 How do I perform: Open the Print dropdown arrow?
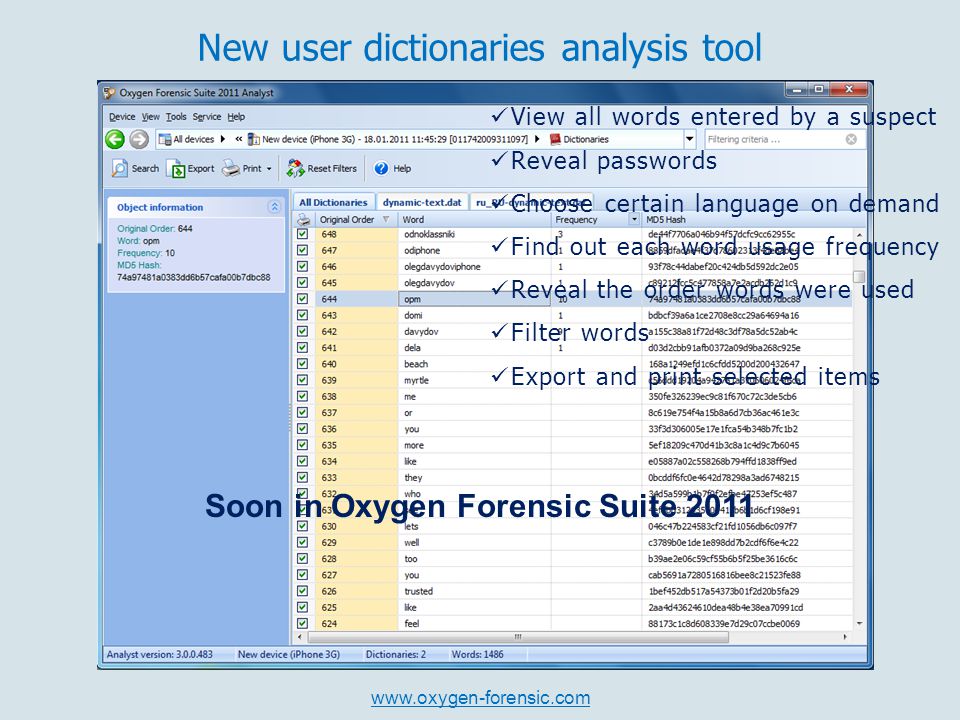[x=269, y=169]
